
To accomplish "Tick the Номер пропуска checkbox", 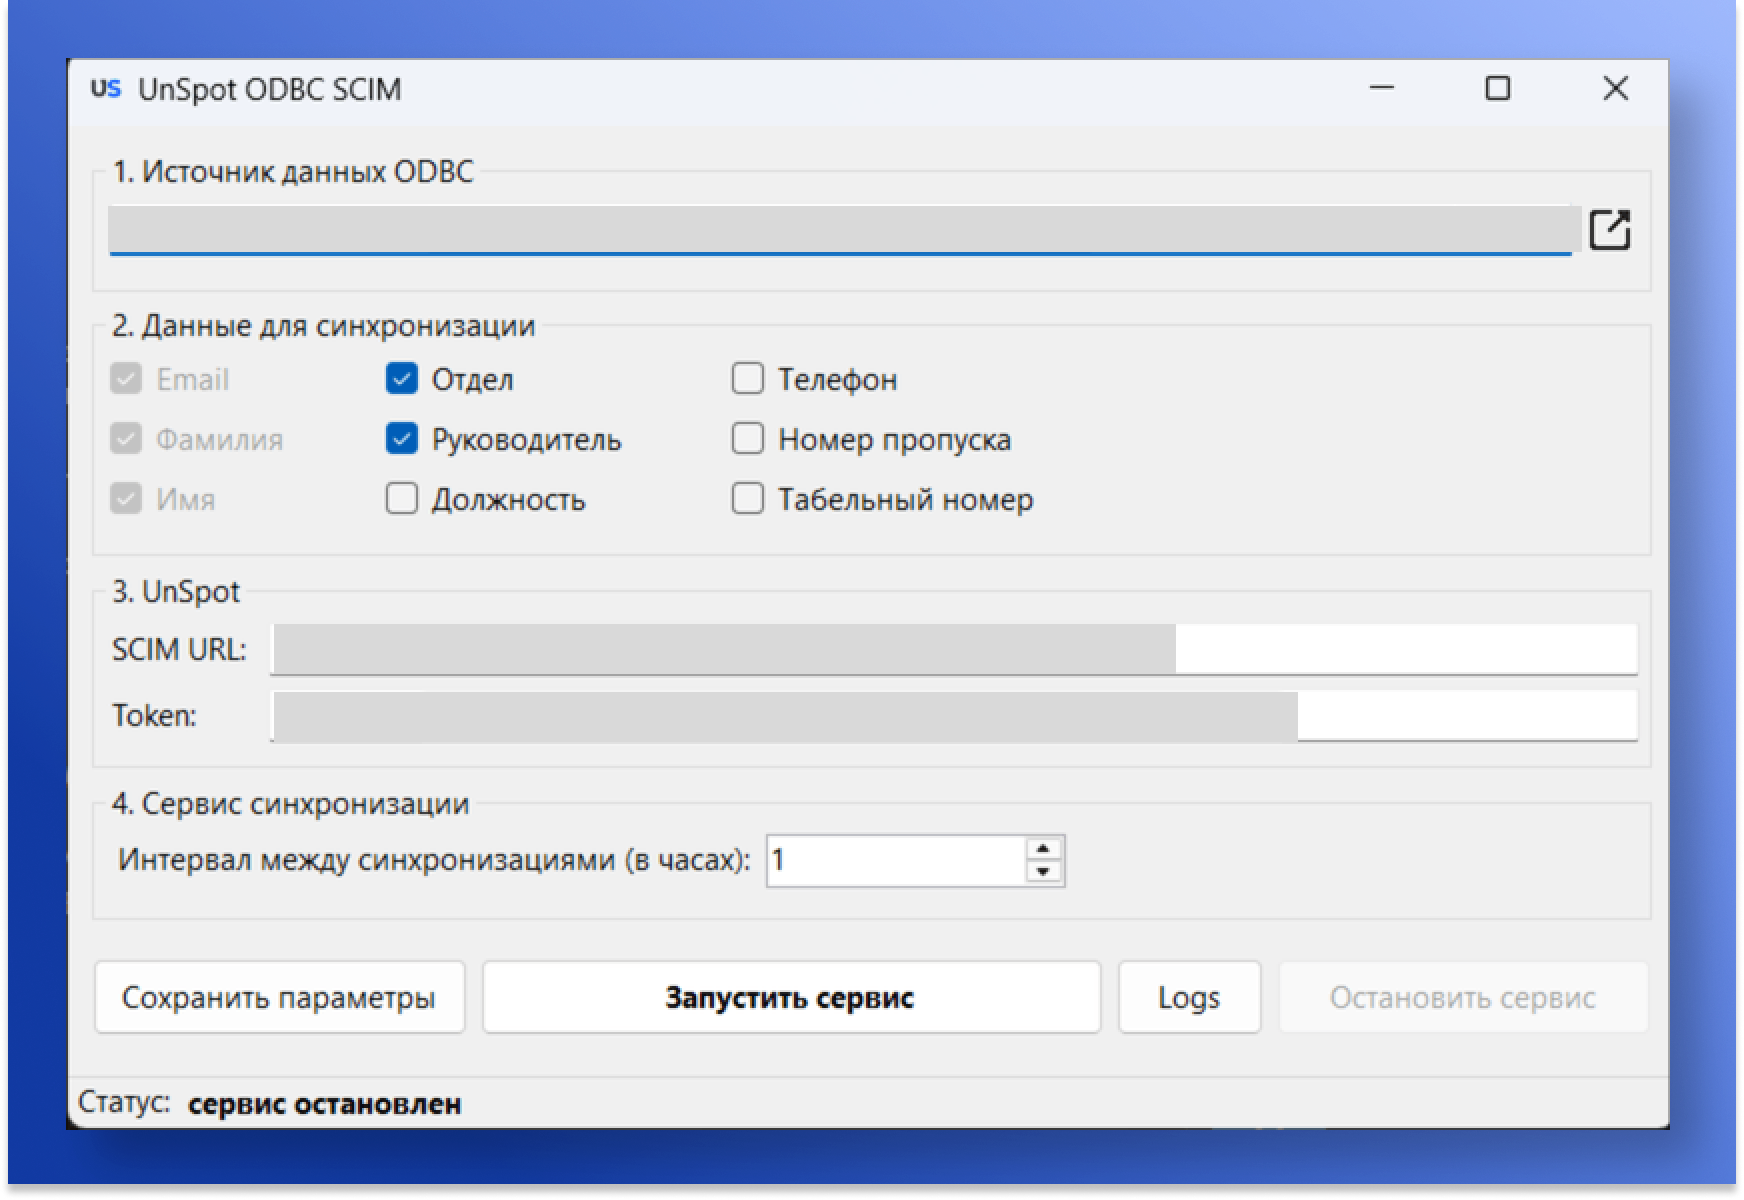I will (x=748, y=439).
